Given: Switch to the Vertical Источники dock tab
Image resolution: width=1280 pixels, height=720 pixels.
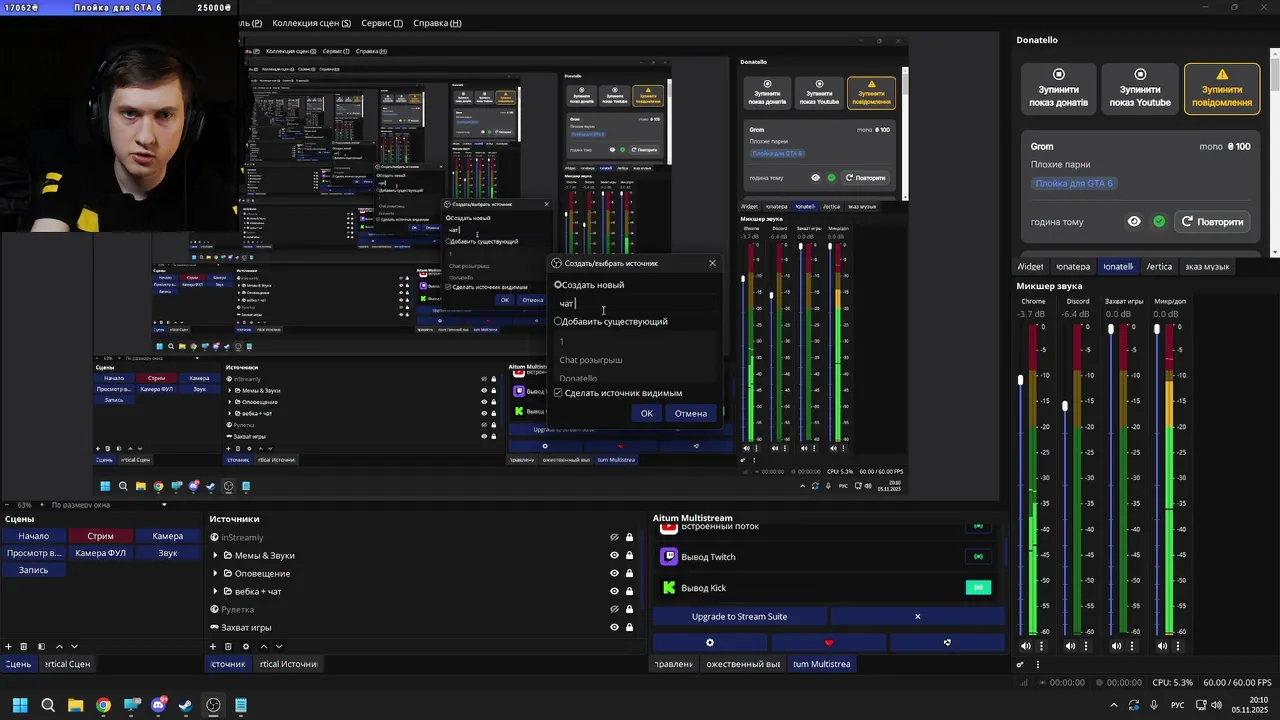Looking at the screenshot, I should tap(288, 664).
